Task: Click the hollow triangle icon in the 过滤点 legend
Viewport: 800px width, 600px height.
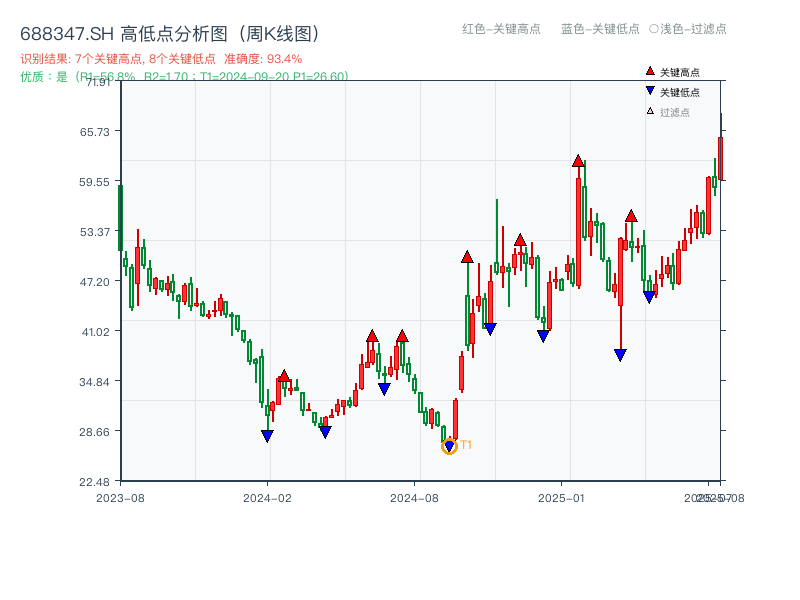Action: 650,111
